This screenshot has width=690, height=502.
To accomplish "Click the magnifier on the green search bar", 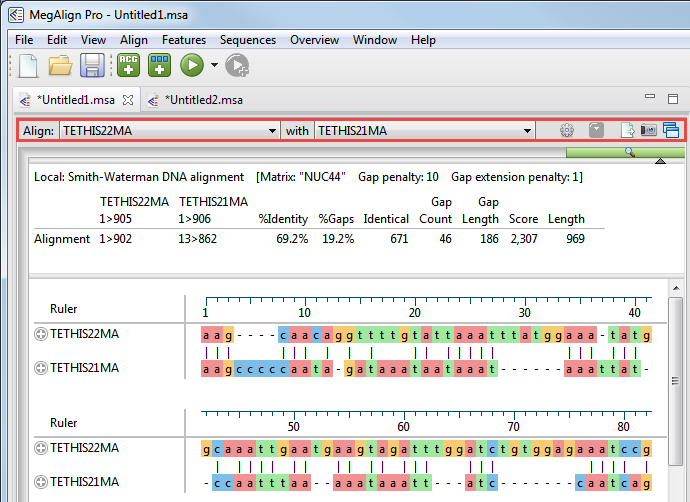I will 630,152.
